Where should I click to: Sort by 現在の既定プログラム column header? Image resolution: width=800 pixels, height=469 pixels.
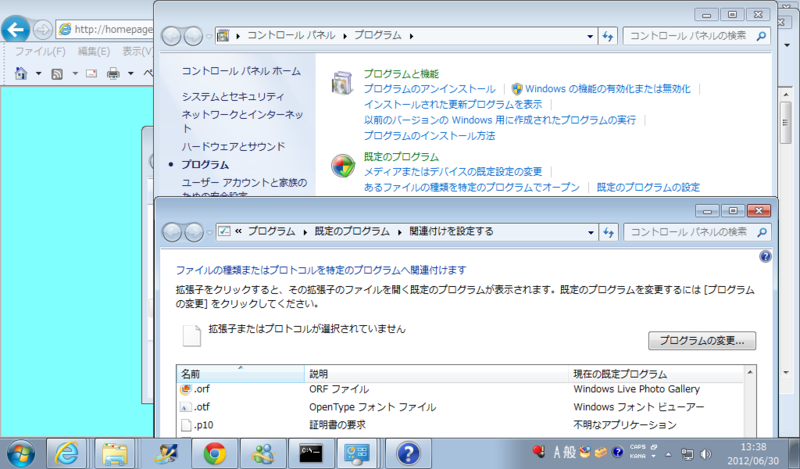(x=656, y=374)
